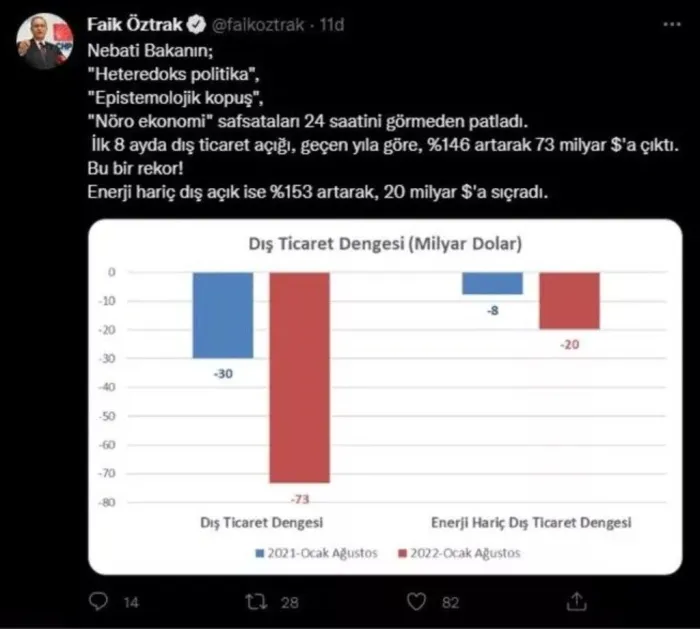Image resolution: width=700 pixels, height=629 pixels.
Task: Click the red -73 bar in chart
Action: pyautogui.click(x=300, y=378)
